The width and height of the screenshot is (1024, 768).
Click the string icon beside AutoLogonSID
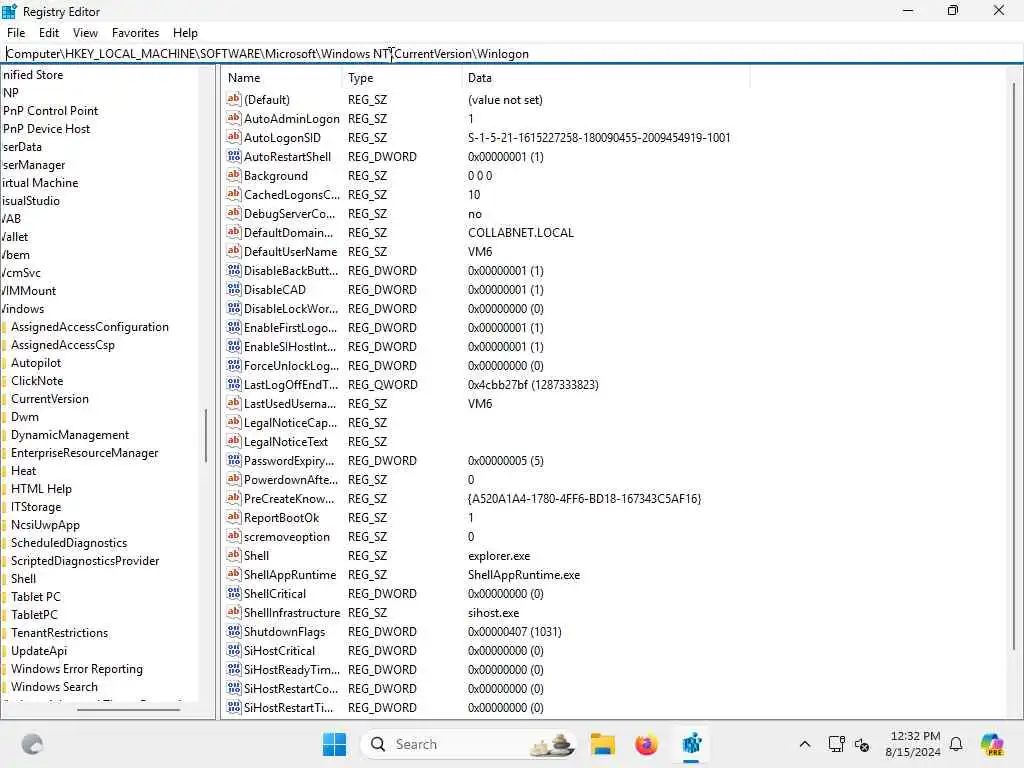point(234,137)
